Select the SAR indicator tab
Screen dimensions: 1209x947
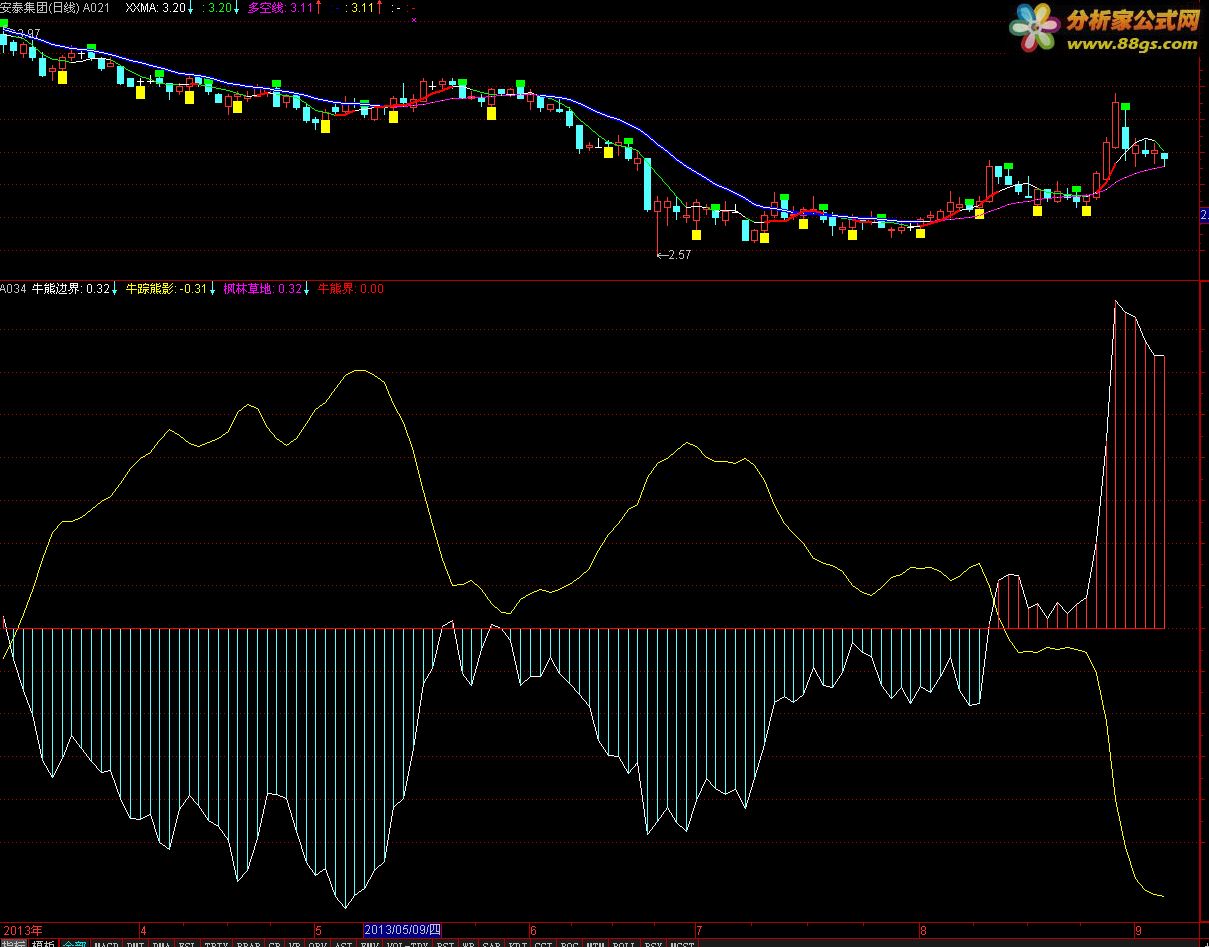click(x=491, y=943)
